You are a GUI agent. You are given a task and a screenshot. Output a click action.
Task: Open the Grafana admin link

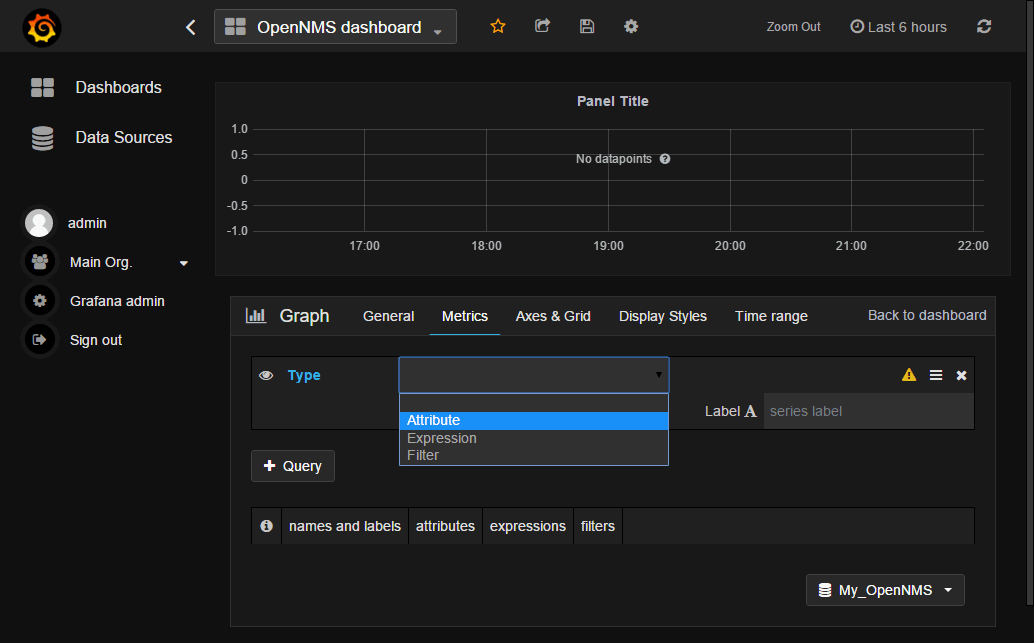[117, 301]
